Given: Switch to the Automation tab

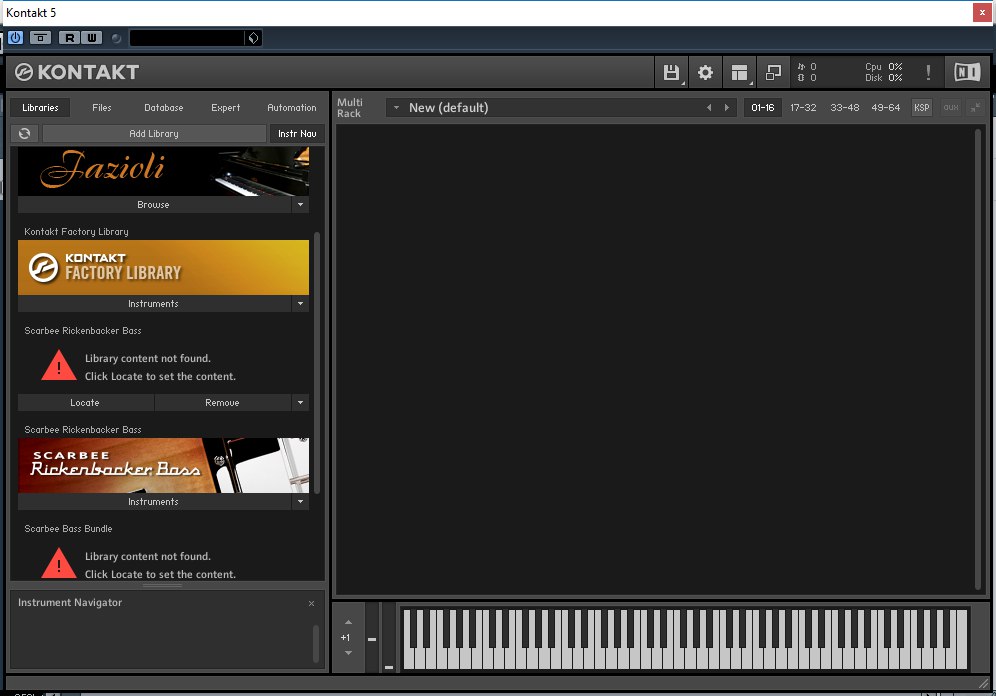Looking at the screenshot, I should coord(291,107).
